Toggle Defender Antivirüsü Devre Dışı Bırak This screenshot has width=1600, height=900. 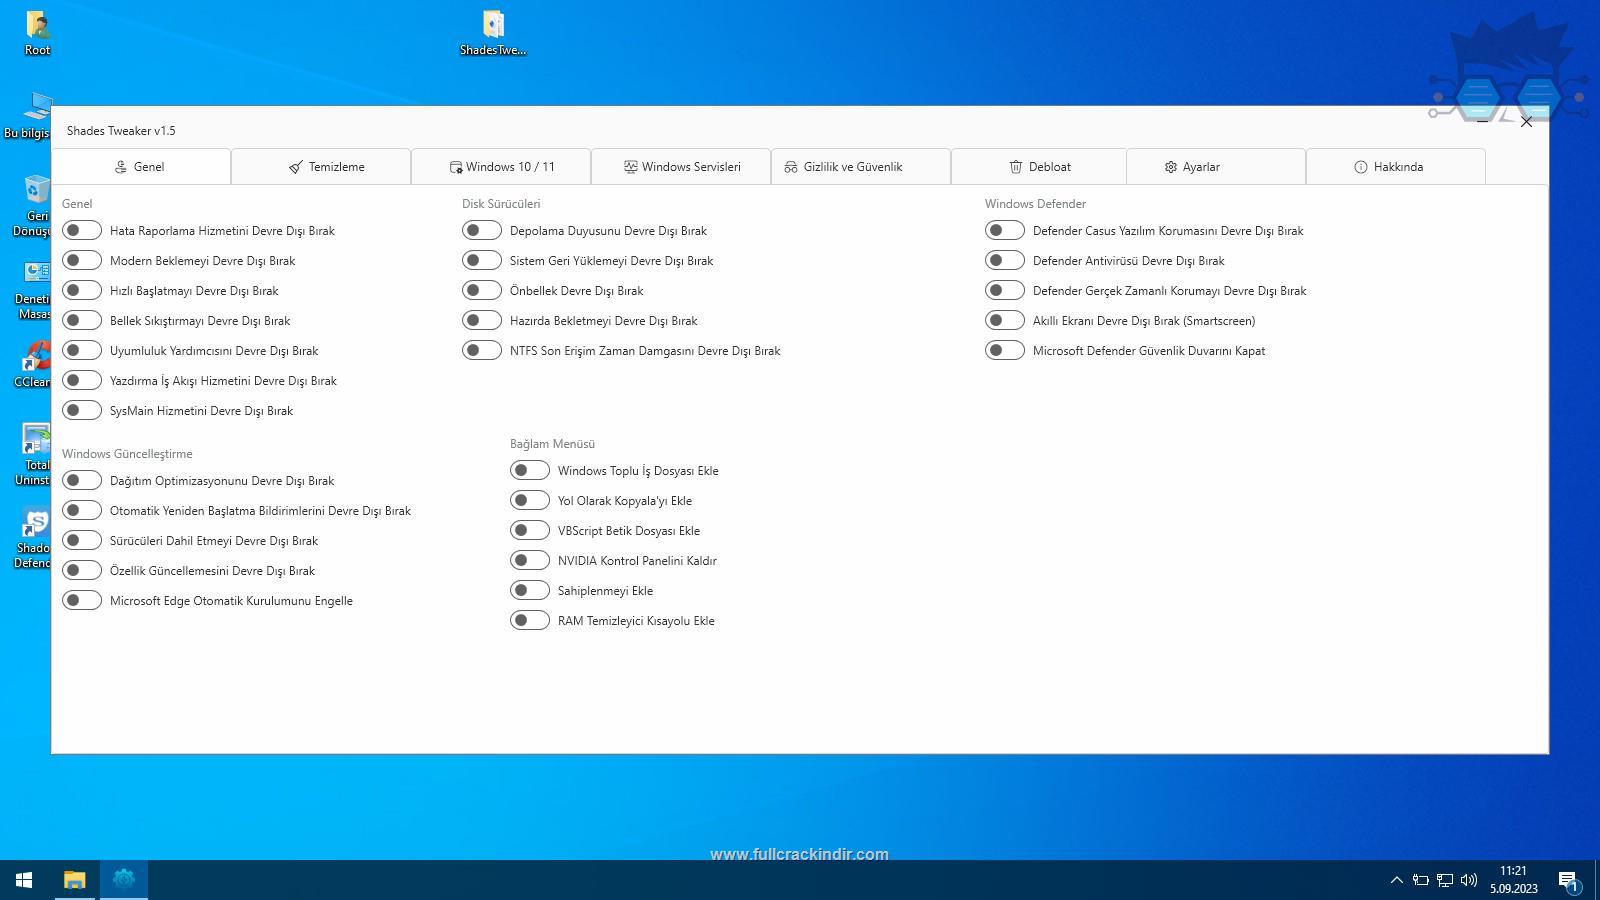(x=1005, y=260)
